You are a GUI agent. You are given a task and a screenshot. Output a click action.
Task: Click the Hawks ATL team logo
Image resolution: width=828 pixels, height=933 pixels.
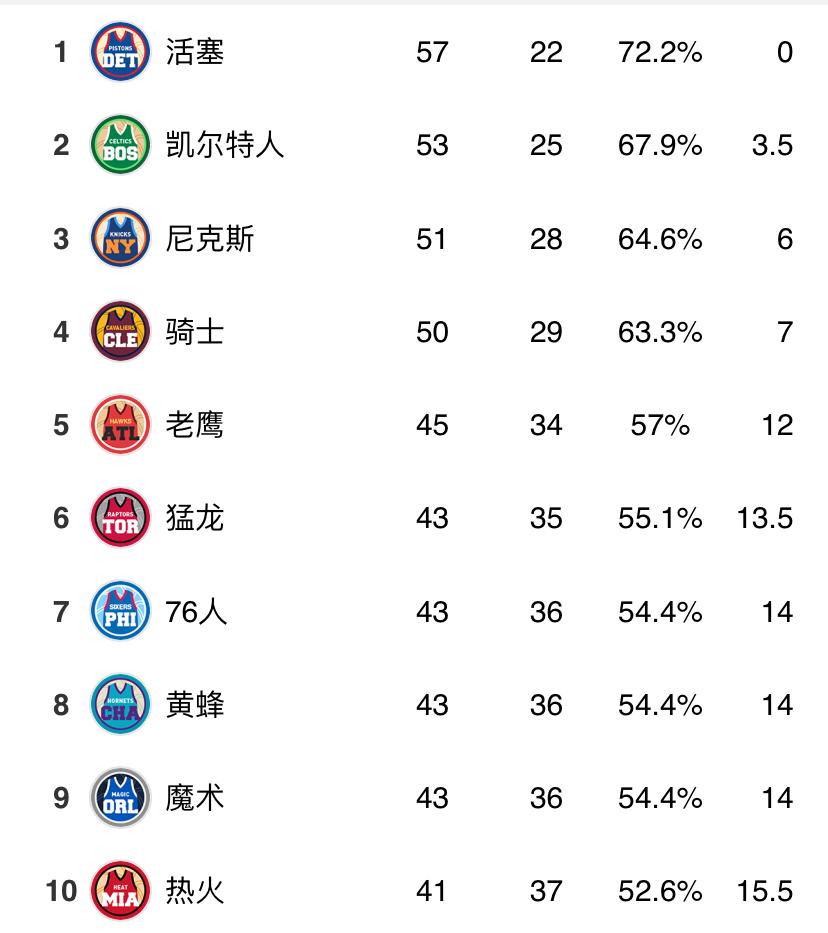tap(120, 424)
